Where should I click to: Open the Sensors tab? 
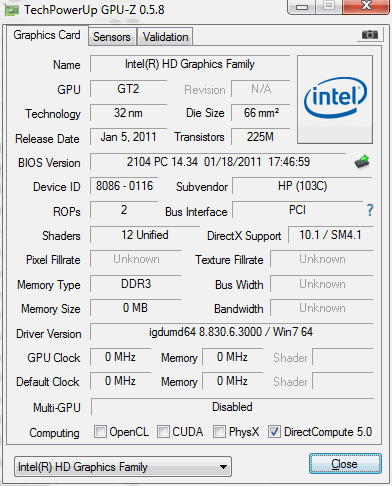coord(112,37)
